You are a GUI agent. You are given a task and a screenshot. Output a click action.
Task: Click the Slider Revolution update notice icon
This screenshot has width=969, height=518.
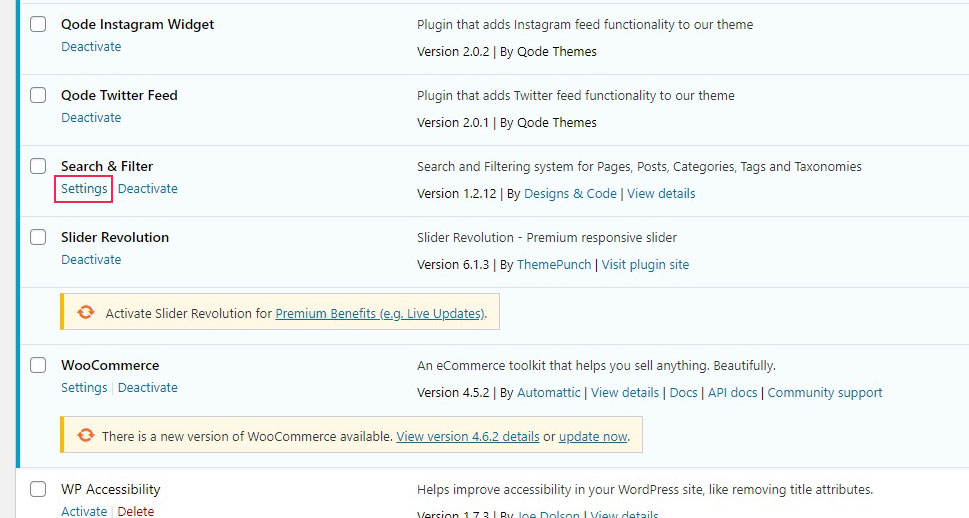pos(86,313)
